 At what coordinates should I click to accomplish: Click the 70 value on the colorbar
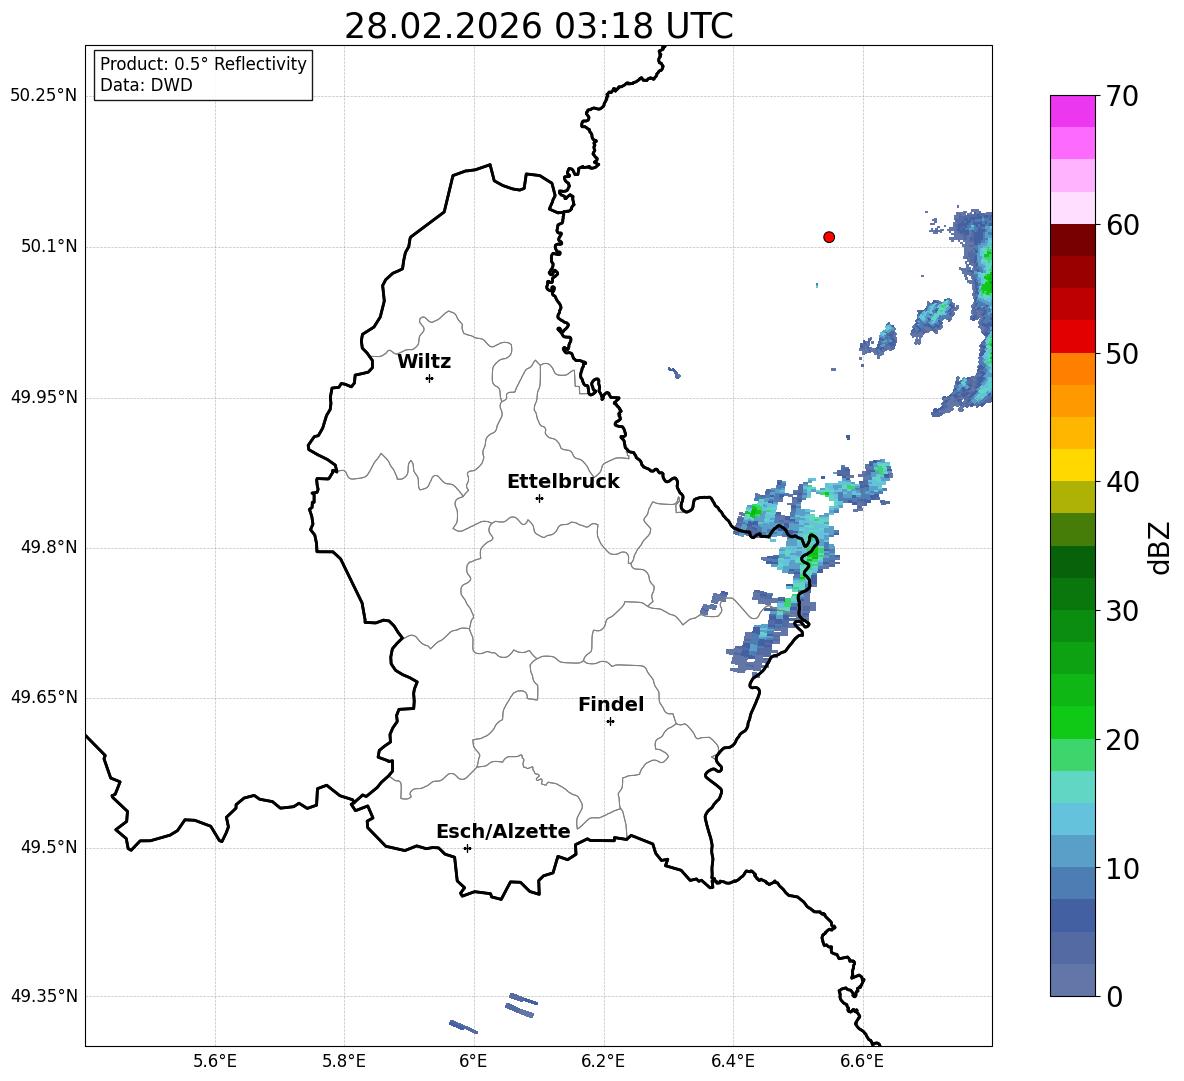[x=1122, y=97]
